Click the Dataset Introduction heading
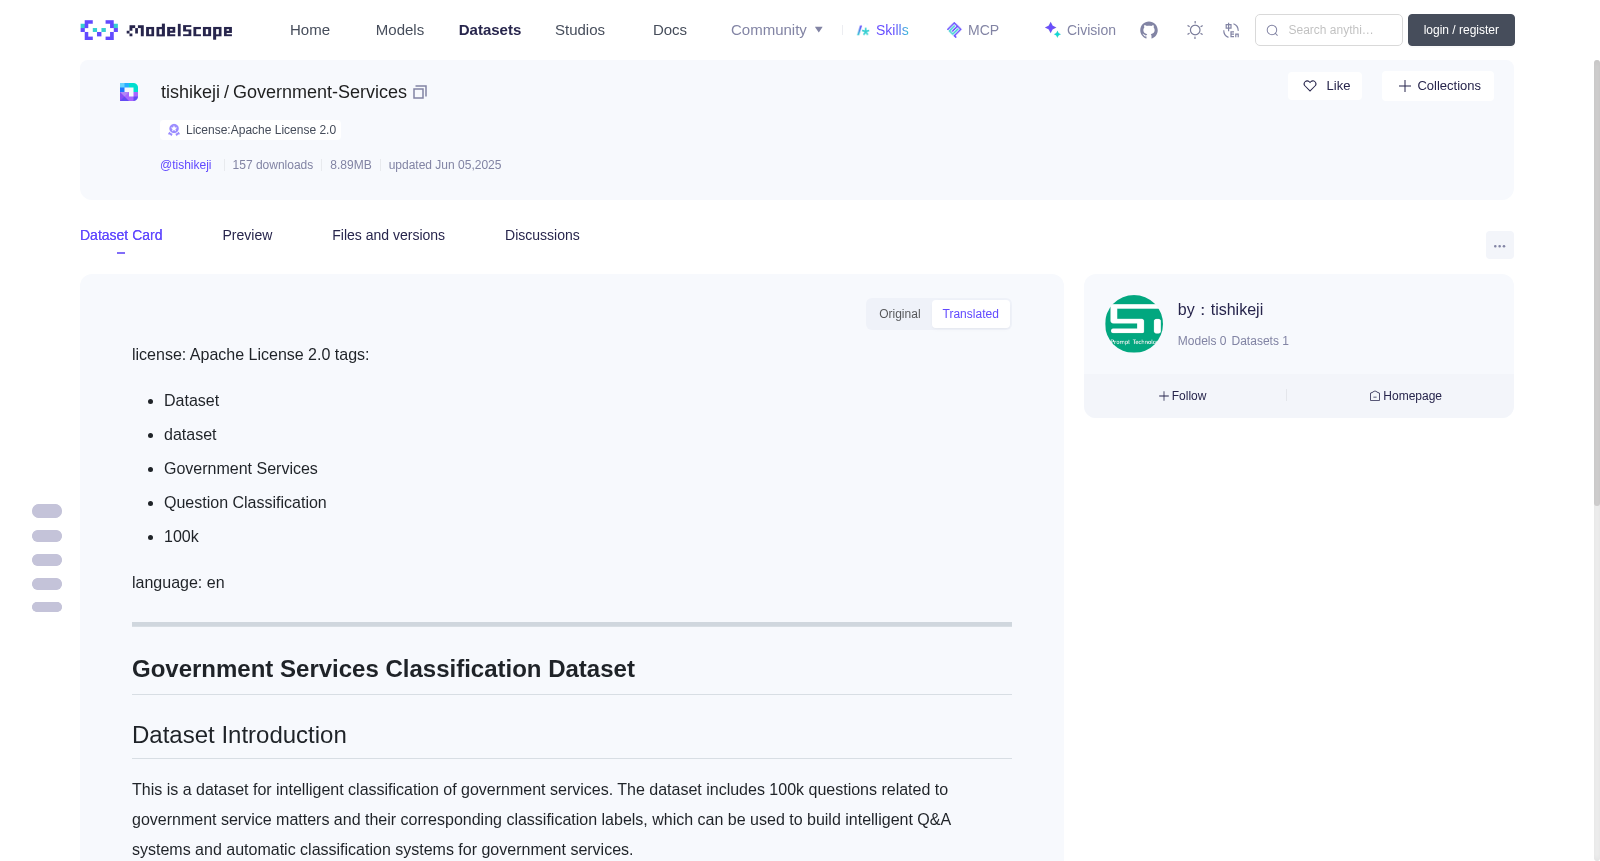This screenshot has height=861, width=1600. [239, 735]
